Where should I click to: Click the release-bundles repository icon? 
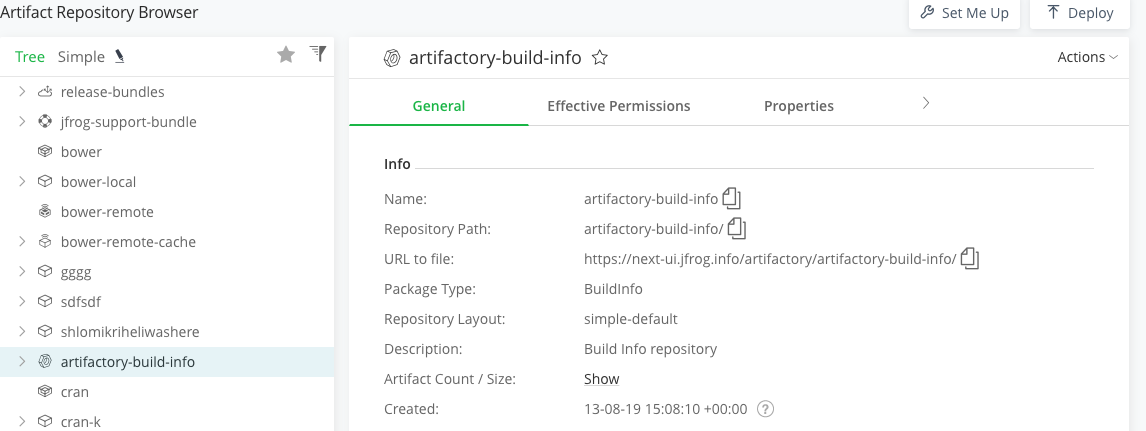click(45, 91)
